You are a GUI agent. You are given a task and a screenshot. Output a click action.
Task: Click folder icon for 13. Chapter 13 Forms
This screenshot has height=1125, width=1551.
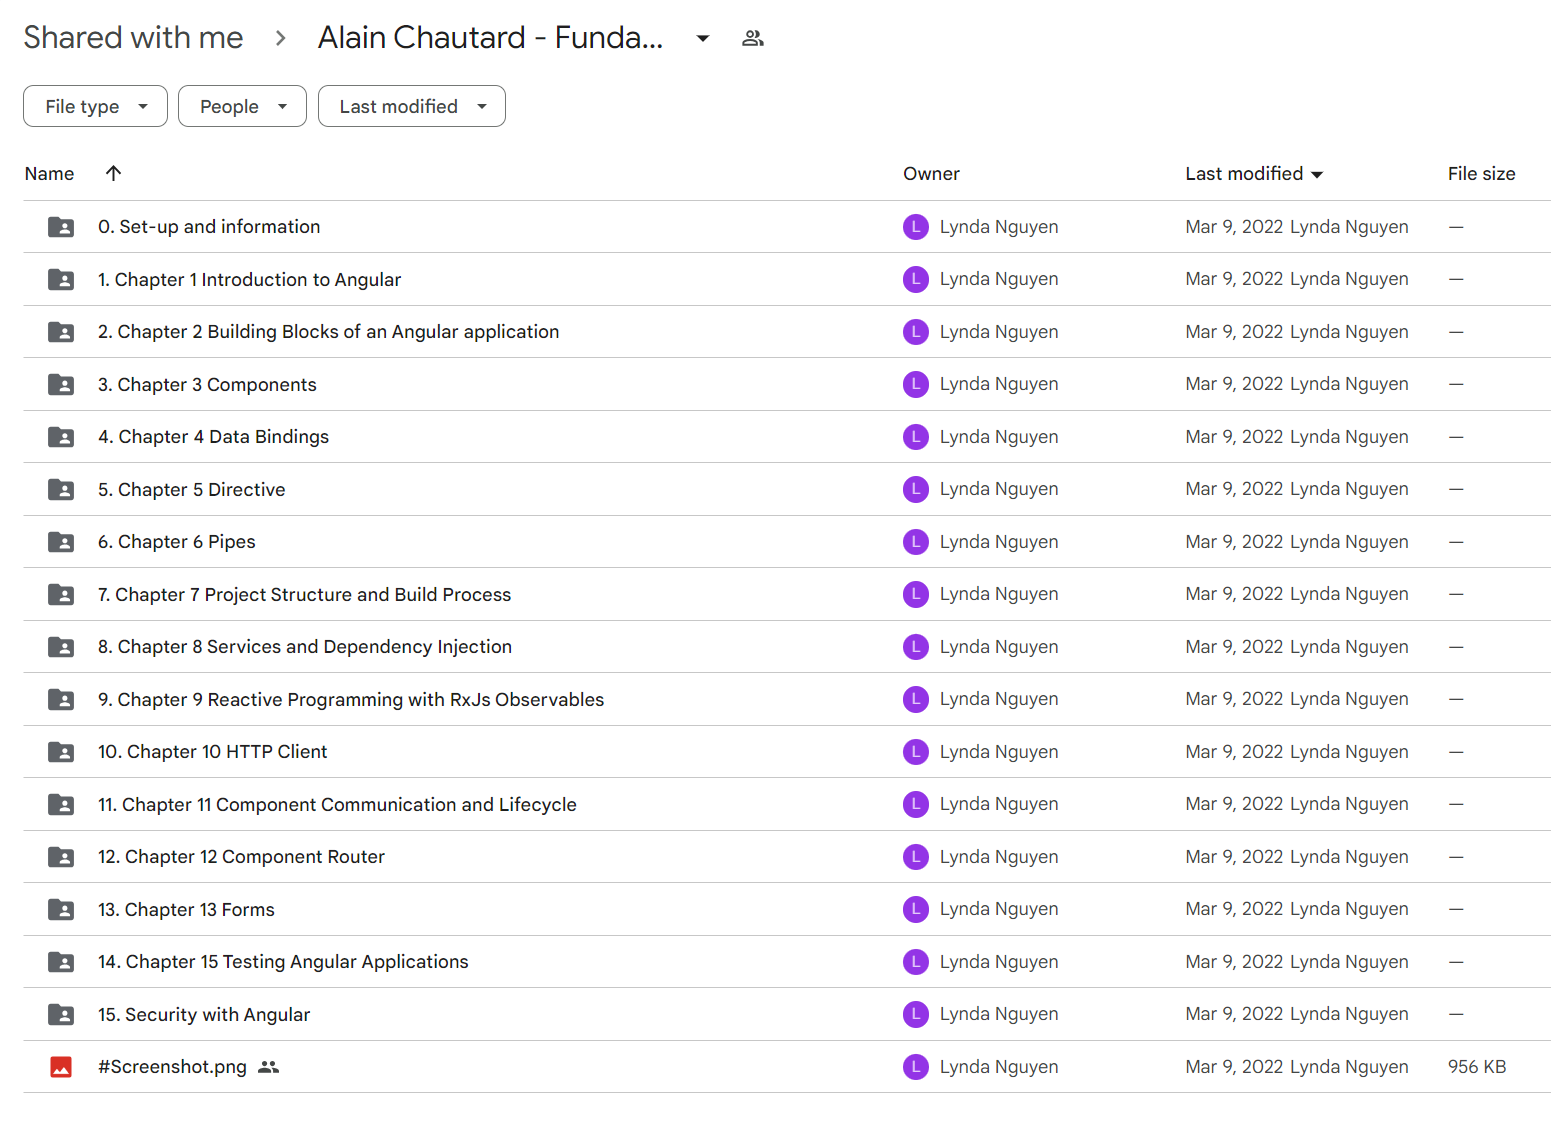[x=61, y=910]
